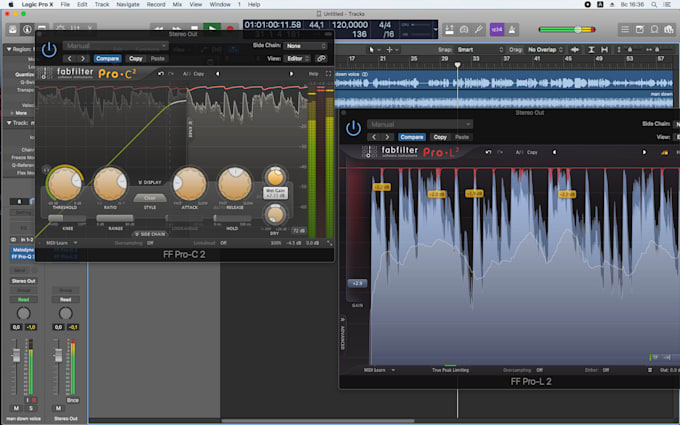The image size is (680, 425).
Task: Click the waveform zoom icon in Tracks toolbar
Action: click(575, 50)
